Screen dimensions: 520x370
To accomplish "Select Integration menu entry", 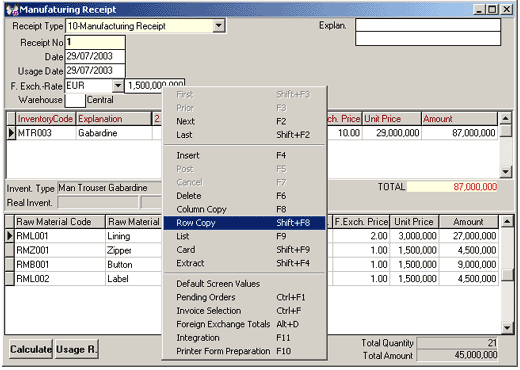I will click(244, 338).
